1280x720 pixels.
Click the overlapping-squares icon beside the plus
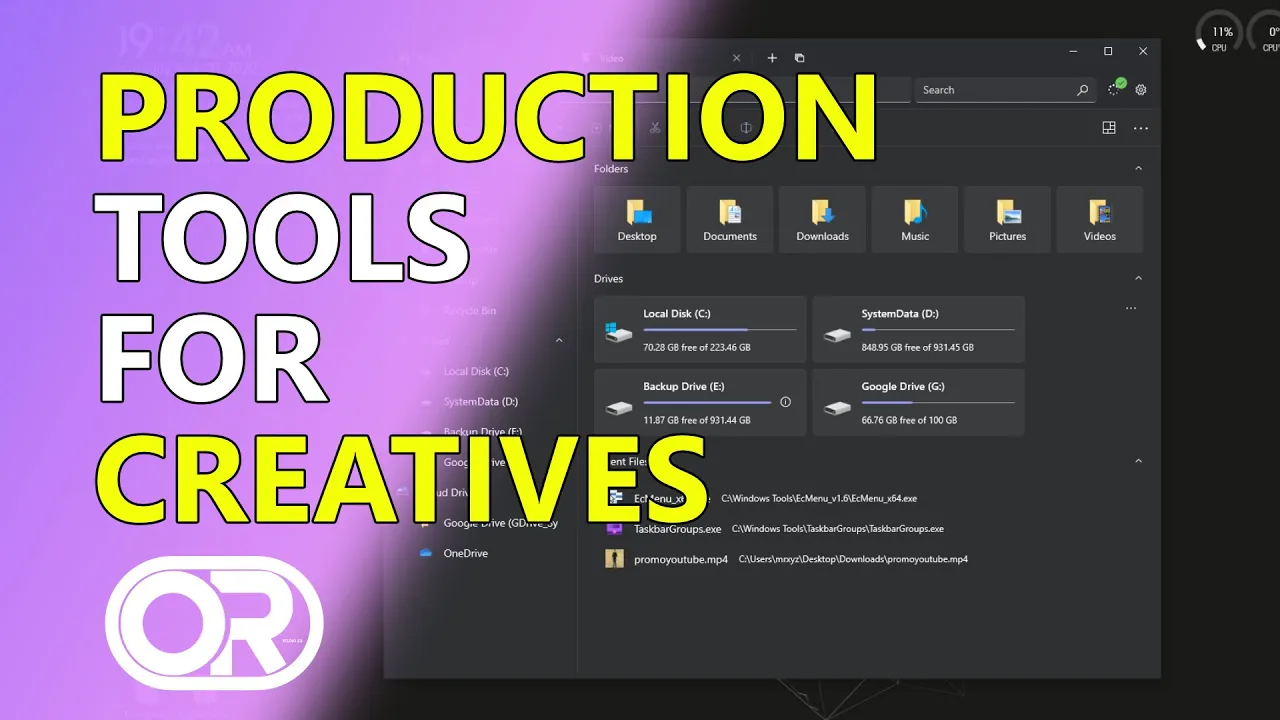800,58
